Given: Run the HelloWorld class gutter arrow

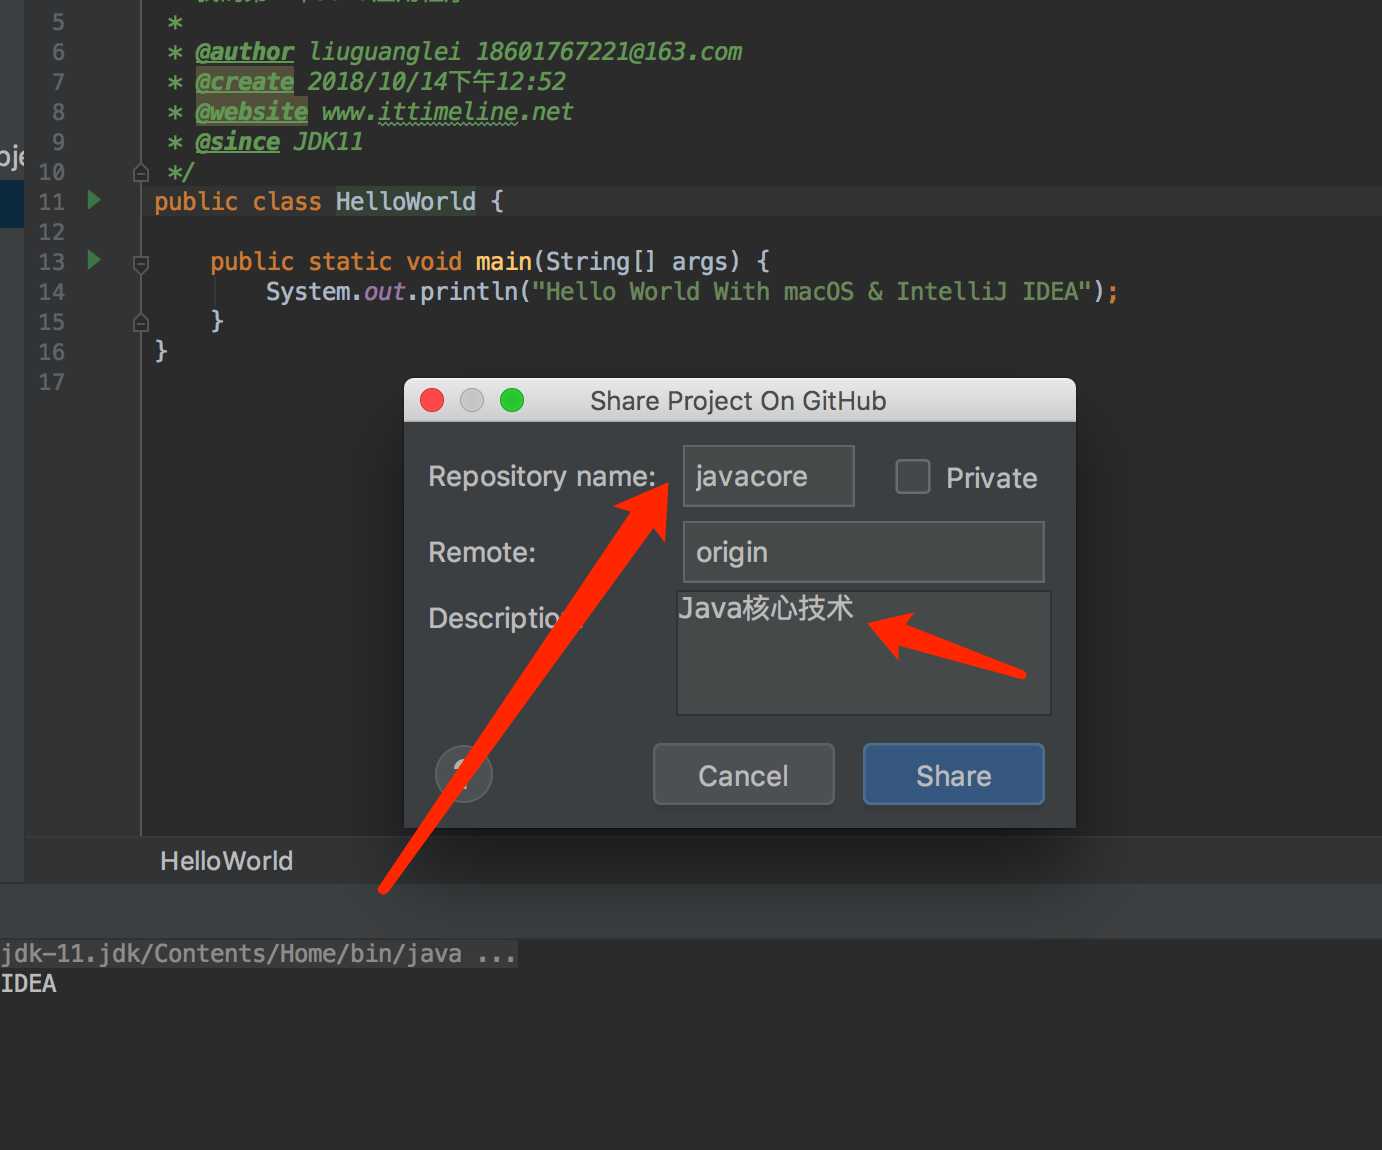Looking at the screenshot, I should [94, 200].
